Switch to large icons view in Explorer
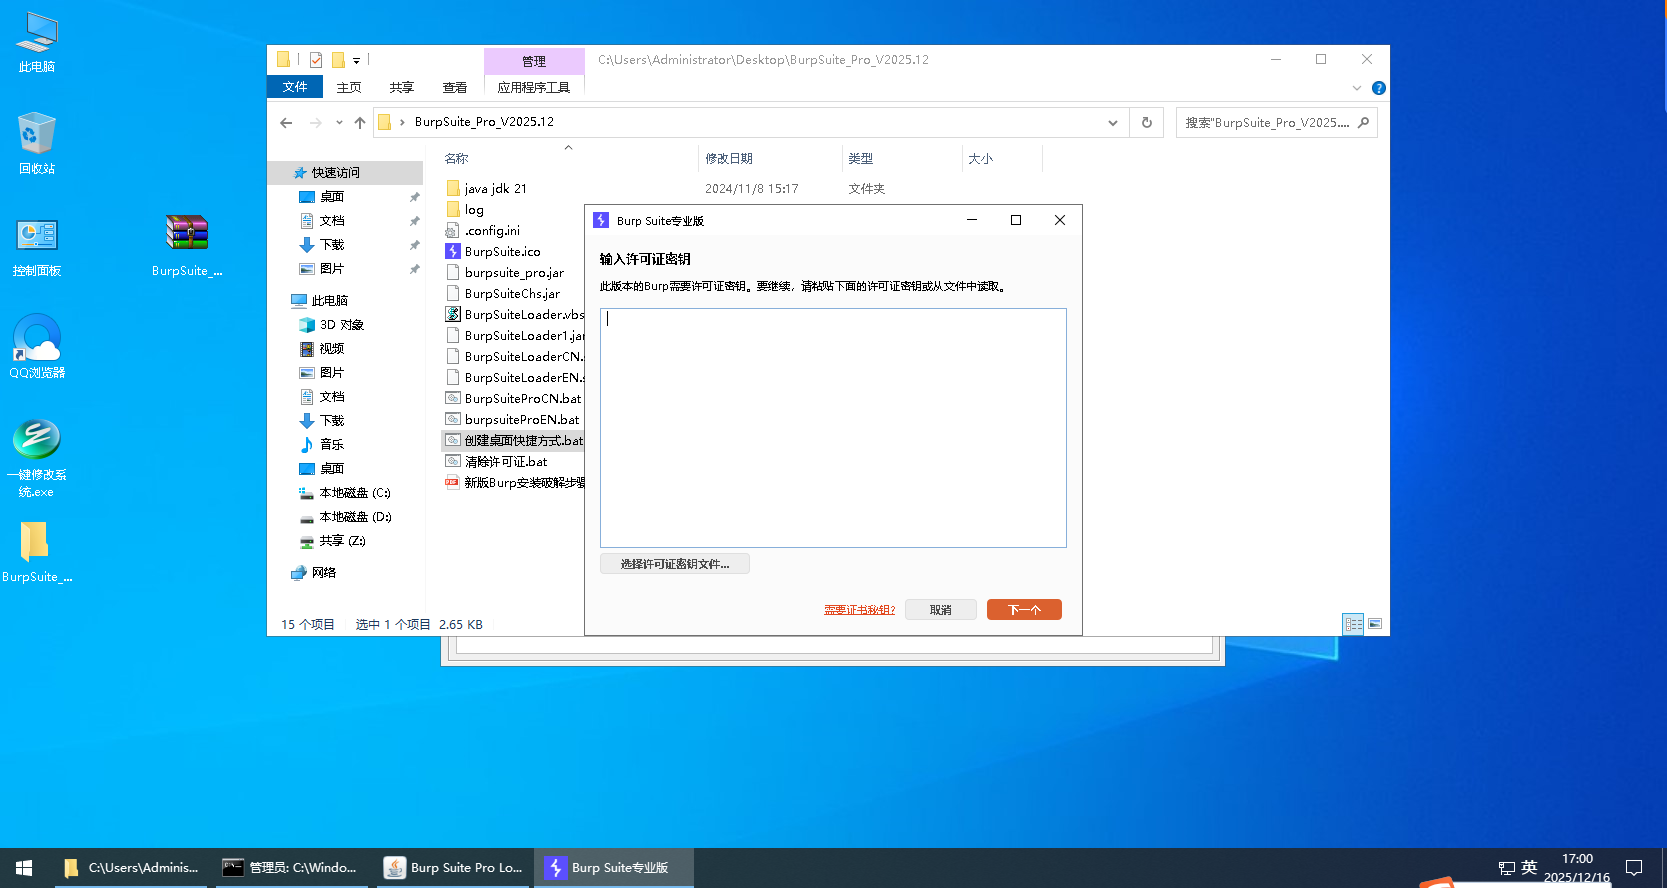The width and height of the screenshot is (1667, 888). click(x=1375, y=624)
